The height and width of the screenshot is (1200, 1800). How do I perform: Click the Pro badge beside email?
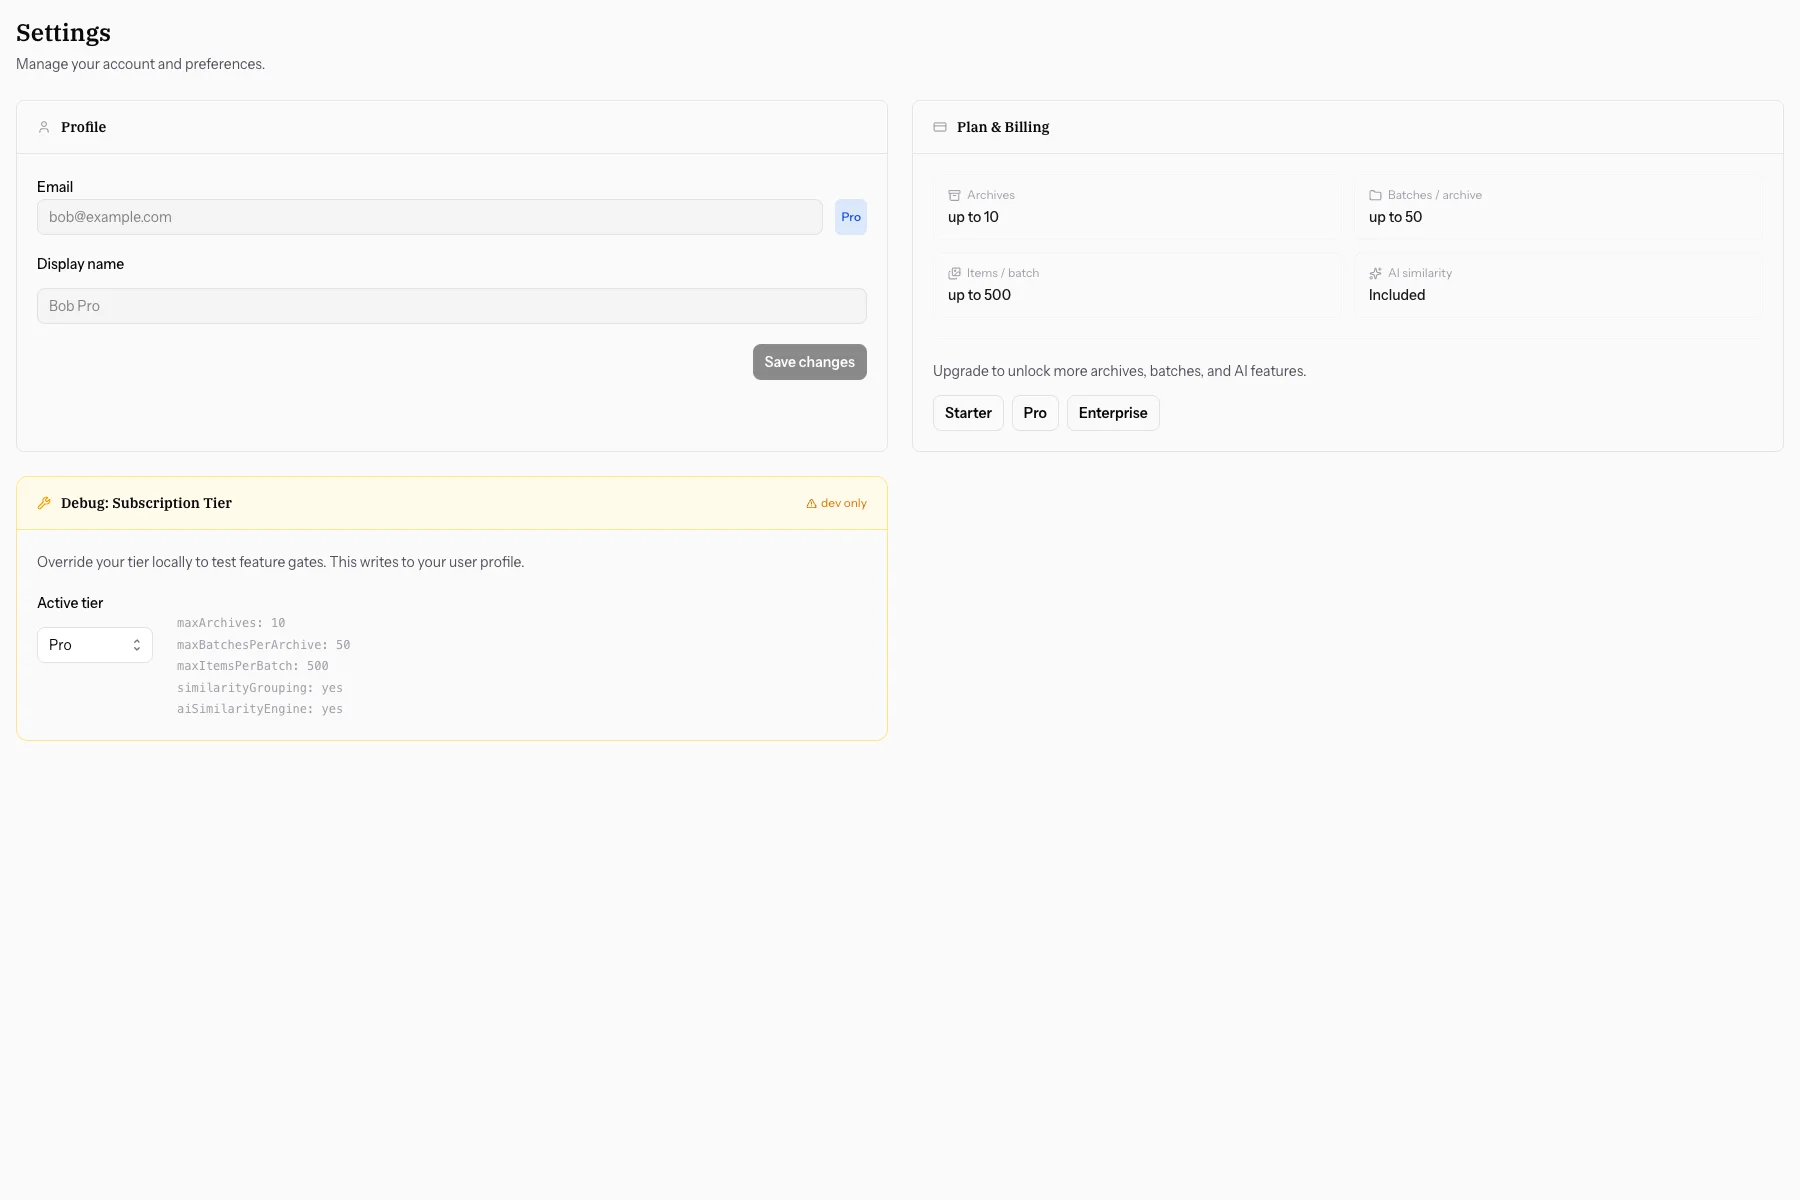(851, 217)
